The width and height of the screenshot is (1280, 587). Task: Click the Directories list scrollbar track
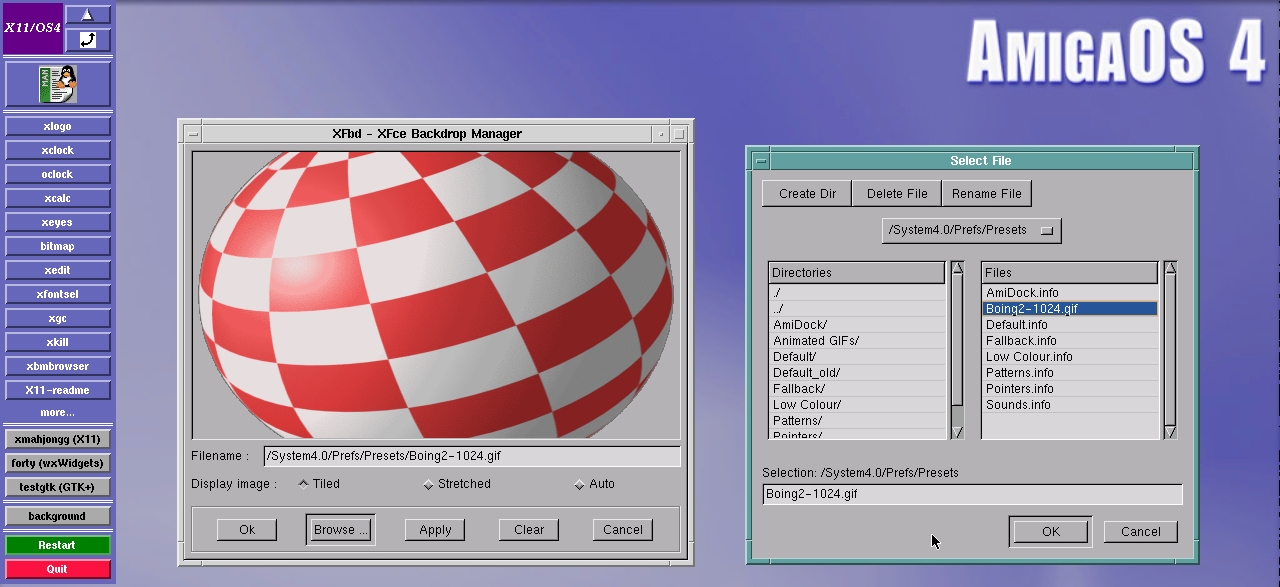tap(957, 350)
